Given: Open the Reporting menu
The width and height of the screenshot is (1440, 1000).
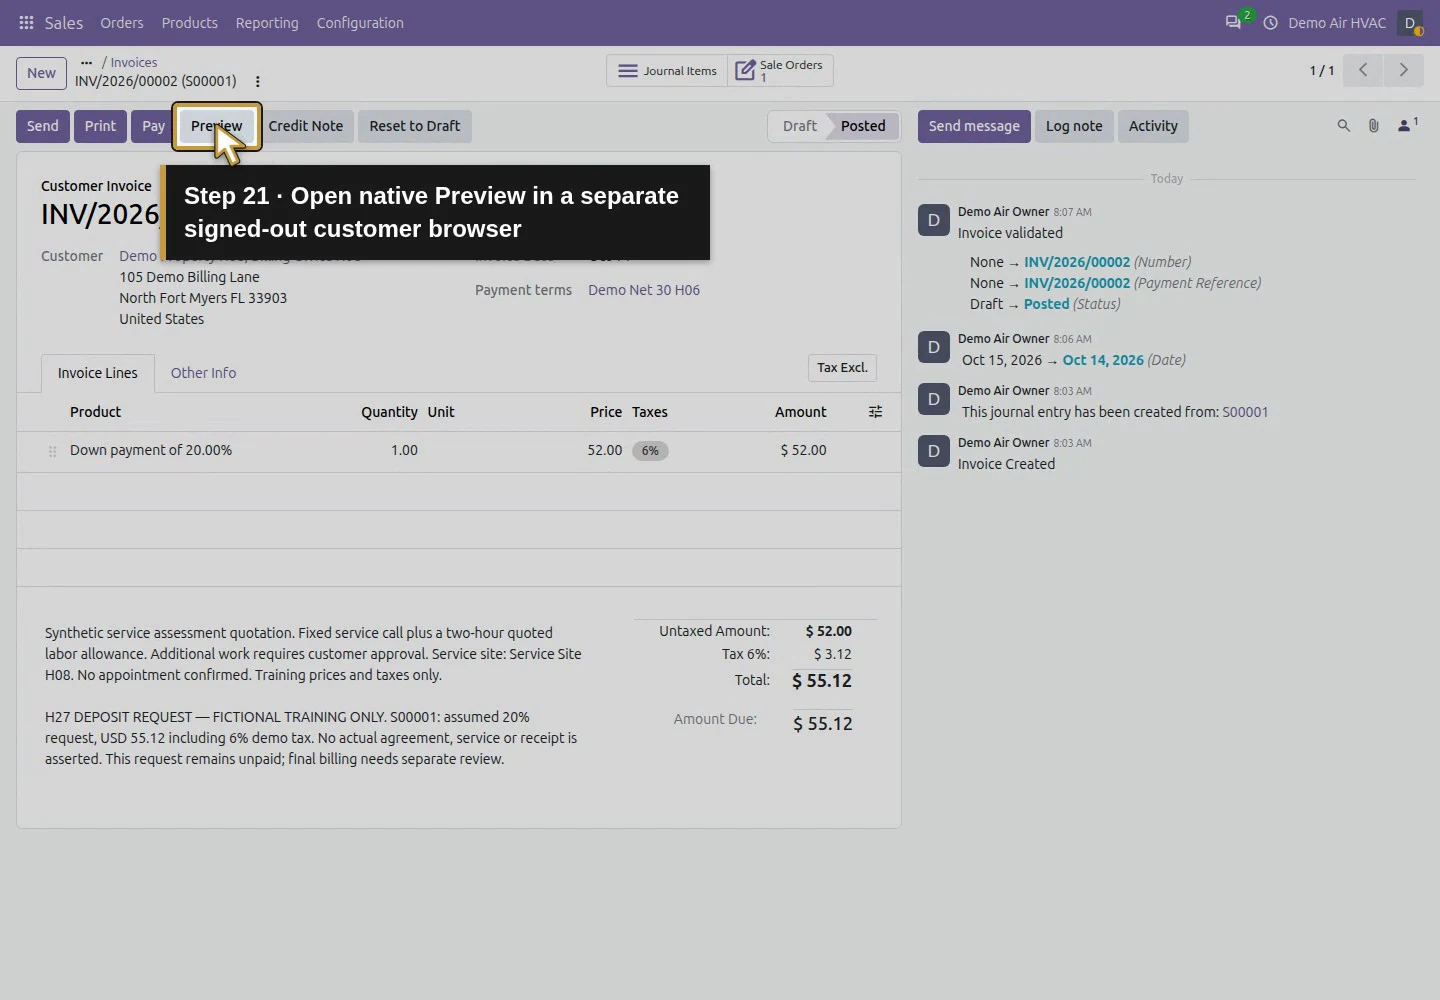Looking at the screenshot, I should coord(267,22).
